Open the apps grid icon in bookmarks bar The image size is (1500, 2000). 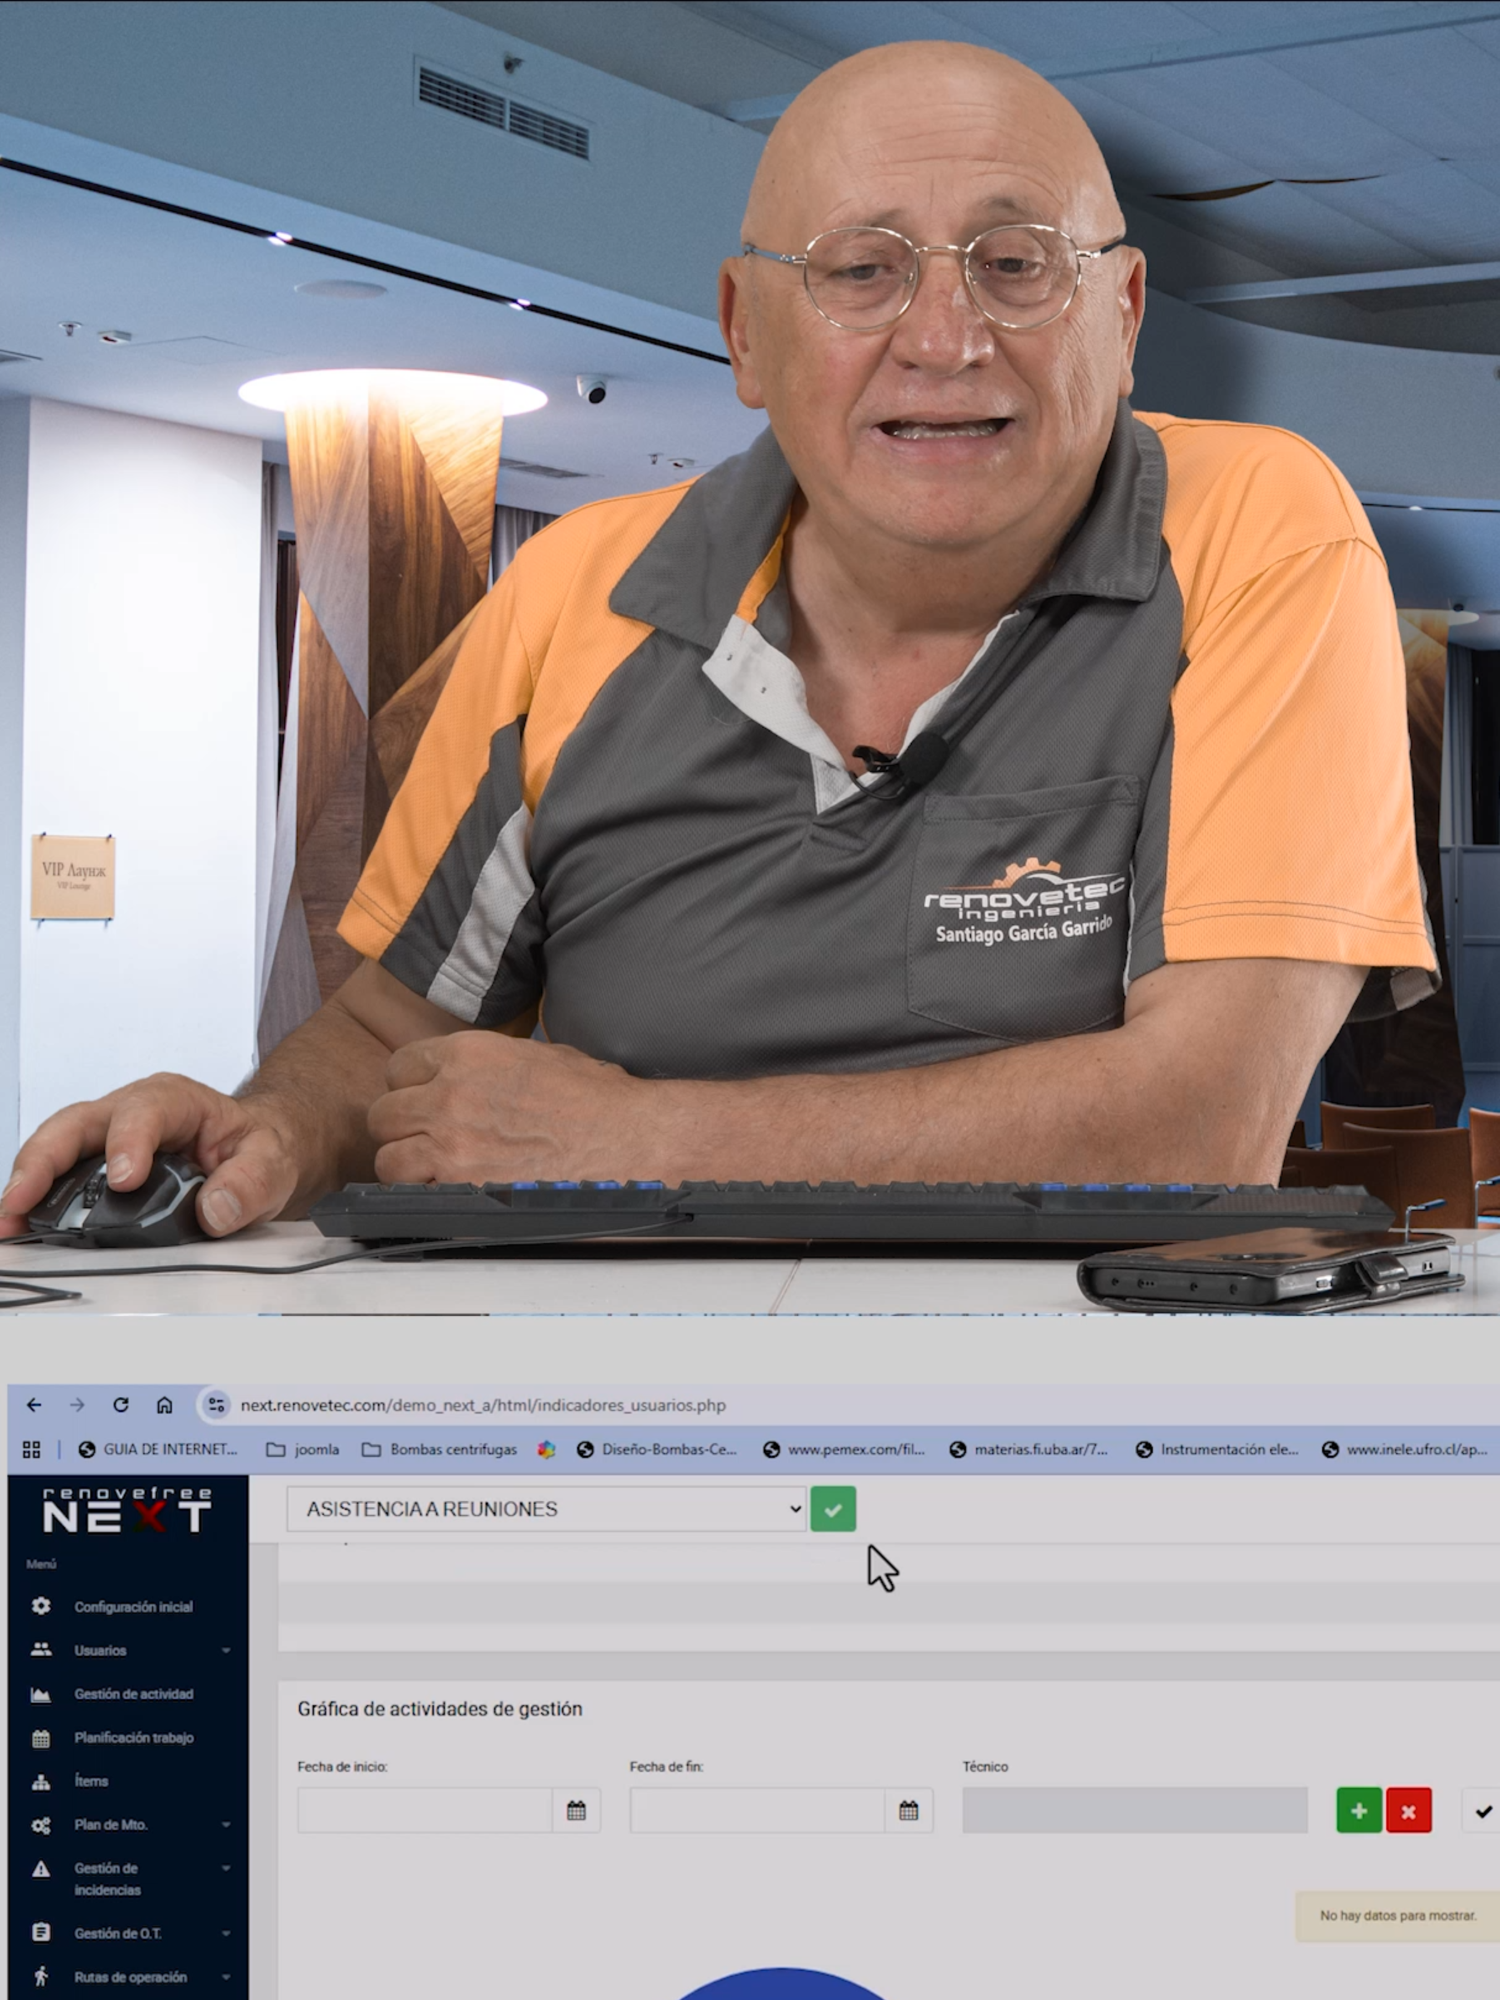coord(32,1449)
